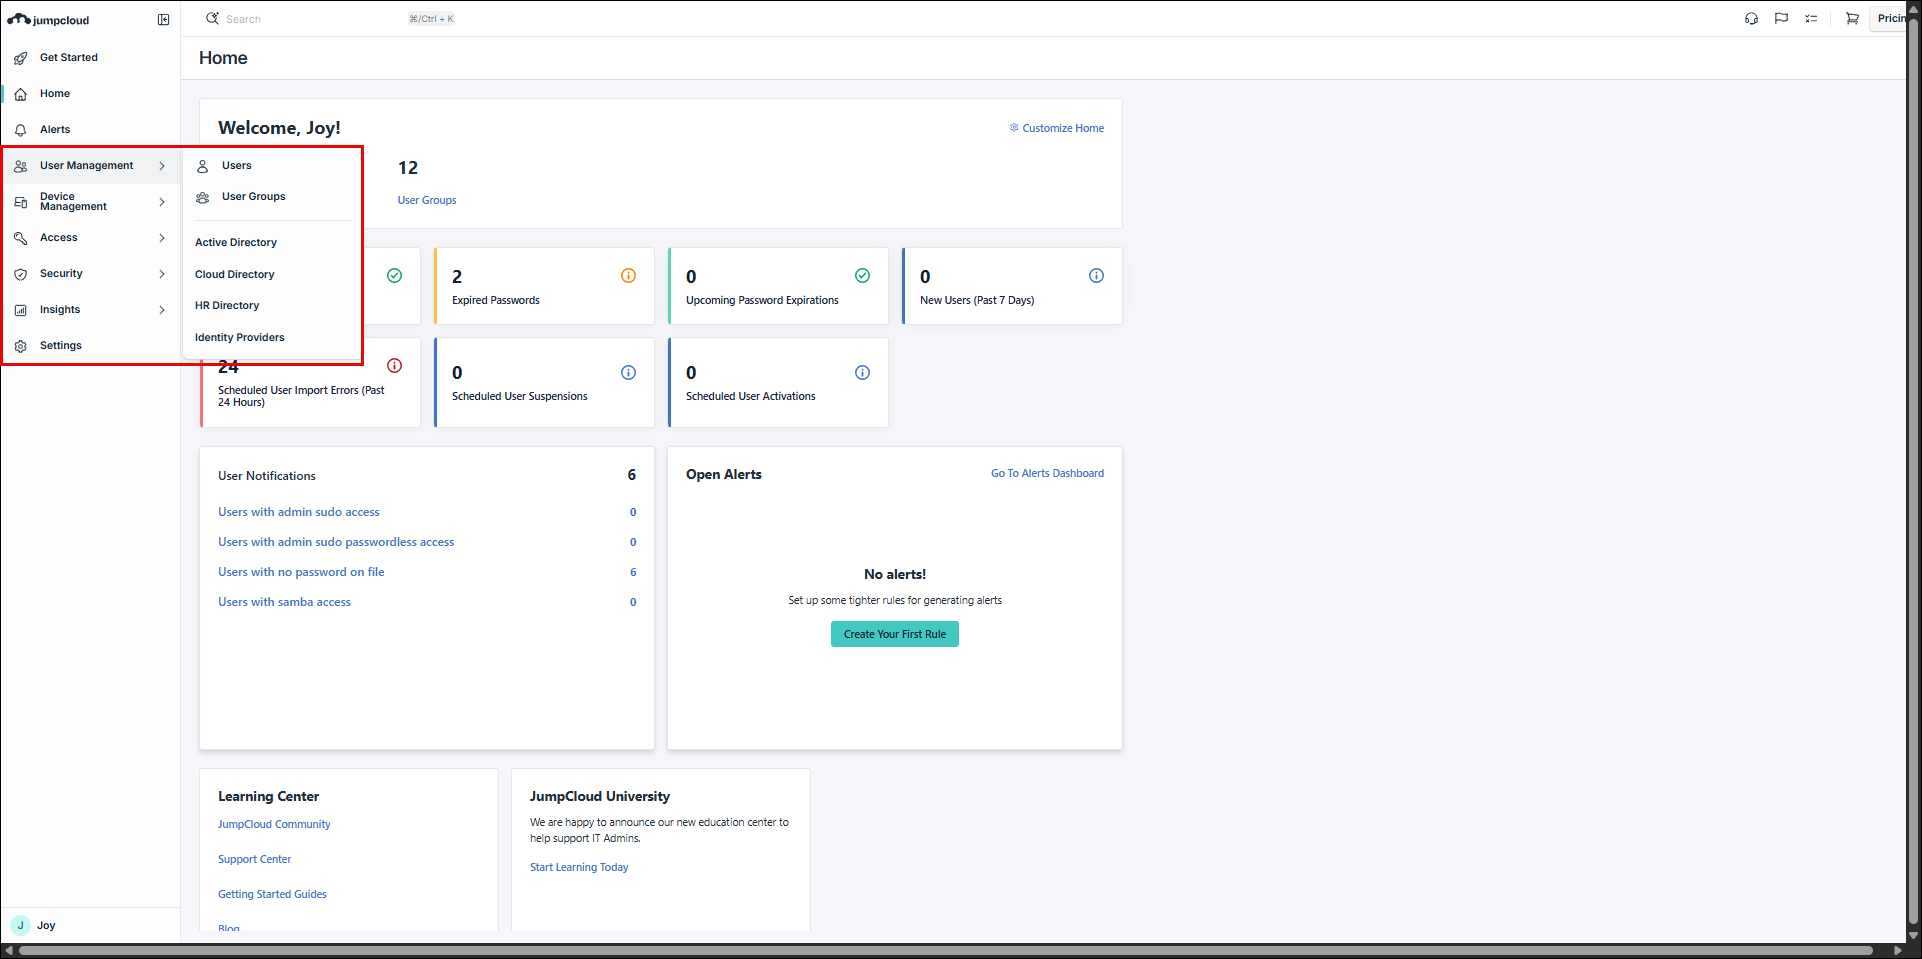Screen dimensions: 1922x959
Task: Click the red import errors alert icon
Action: pos(394,366)
